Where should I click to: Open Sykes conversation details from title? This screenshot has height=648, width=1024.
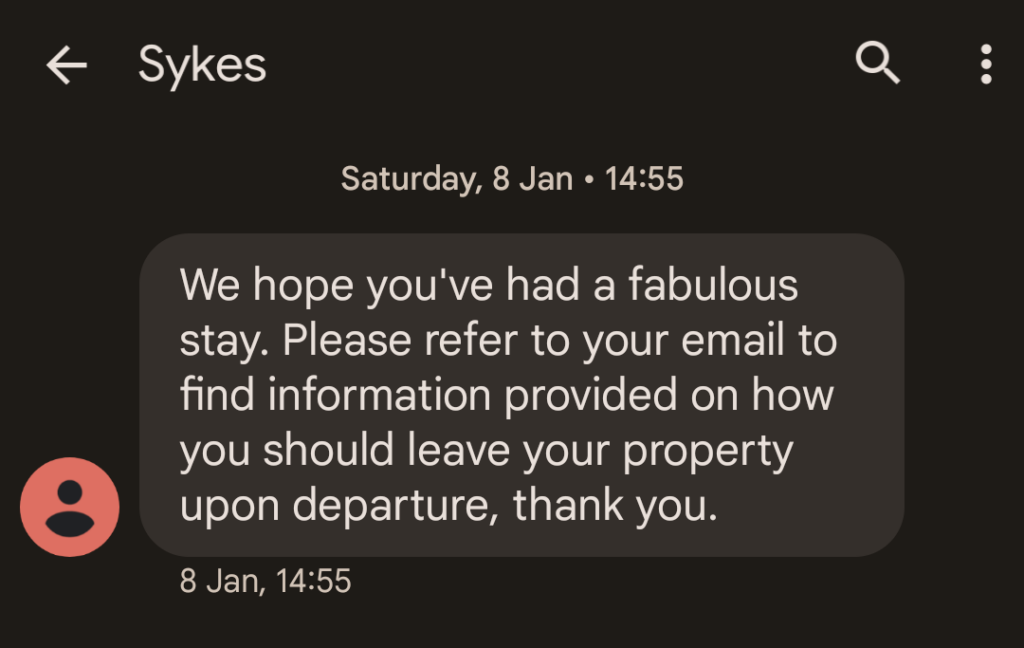click(202, 66)
